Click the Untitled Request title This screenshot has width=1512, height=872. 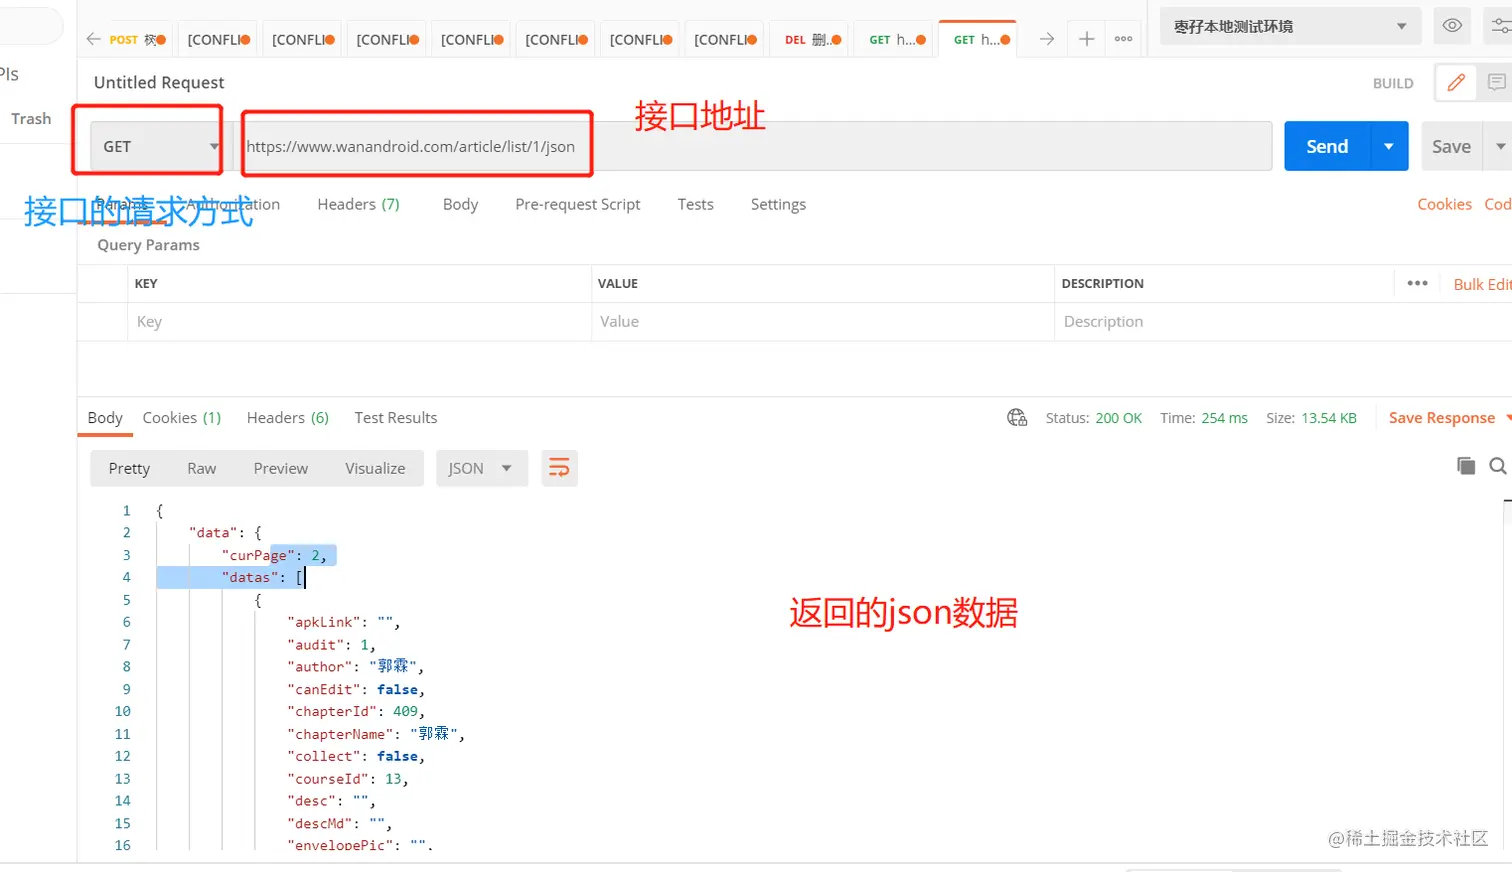pyautogui.click(x=159, y=83)
